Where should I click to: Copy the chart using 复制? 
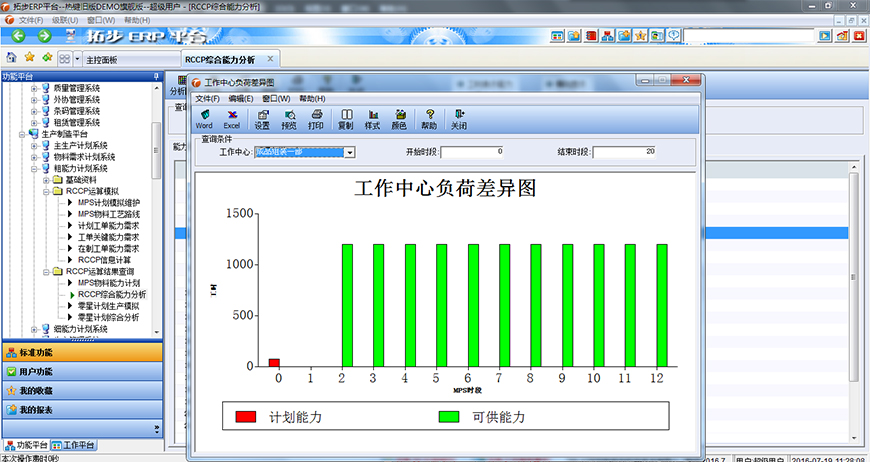(x=345, y=119)
